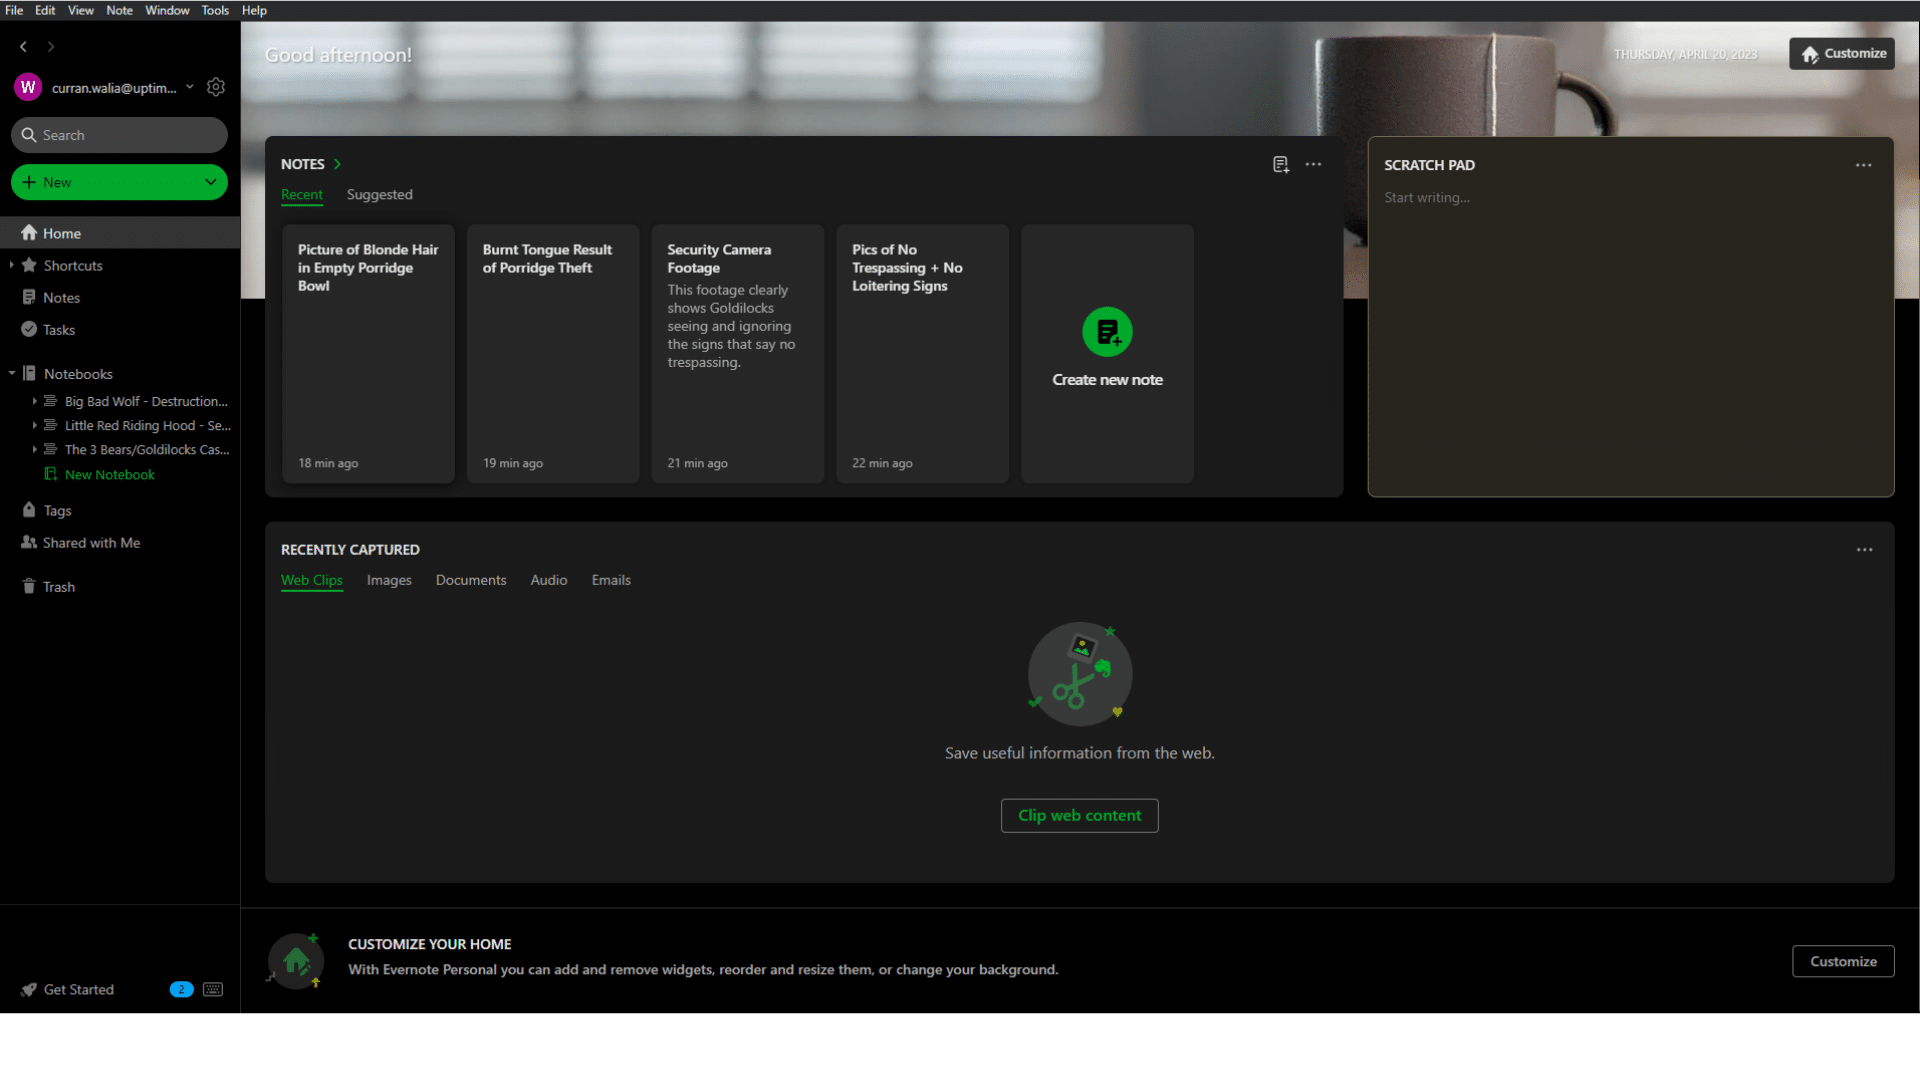The height and width of the screenshot is (1080, 1920).
Task: Expand the New button dropdown arrow
Action: pyautogui.click(x=211, y=182)
